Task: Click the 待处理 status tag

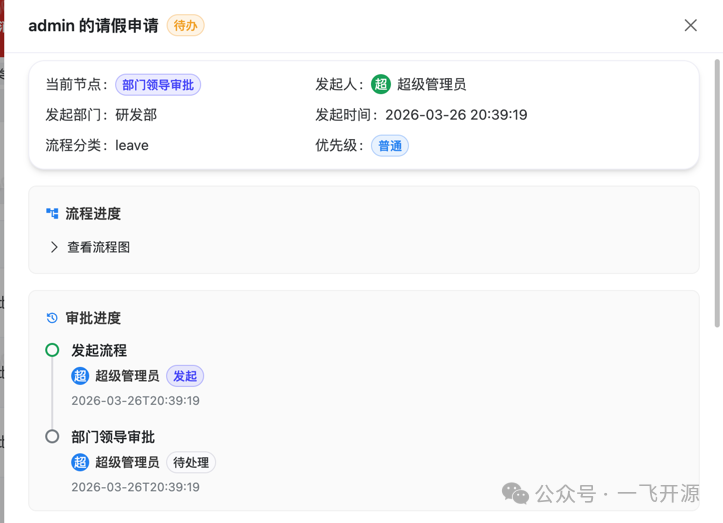Action: (191, 463)
